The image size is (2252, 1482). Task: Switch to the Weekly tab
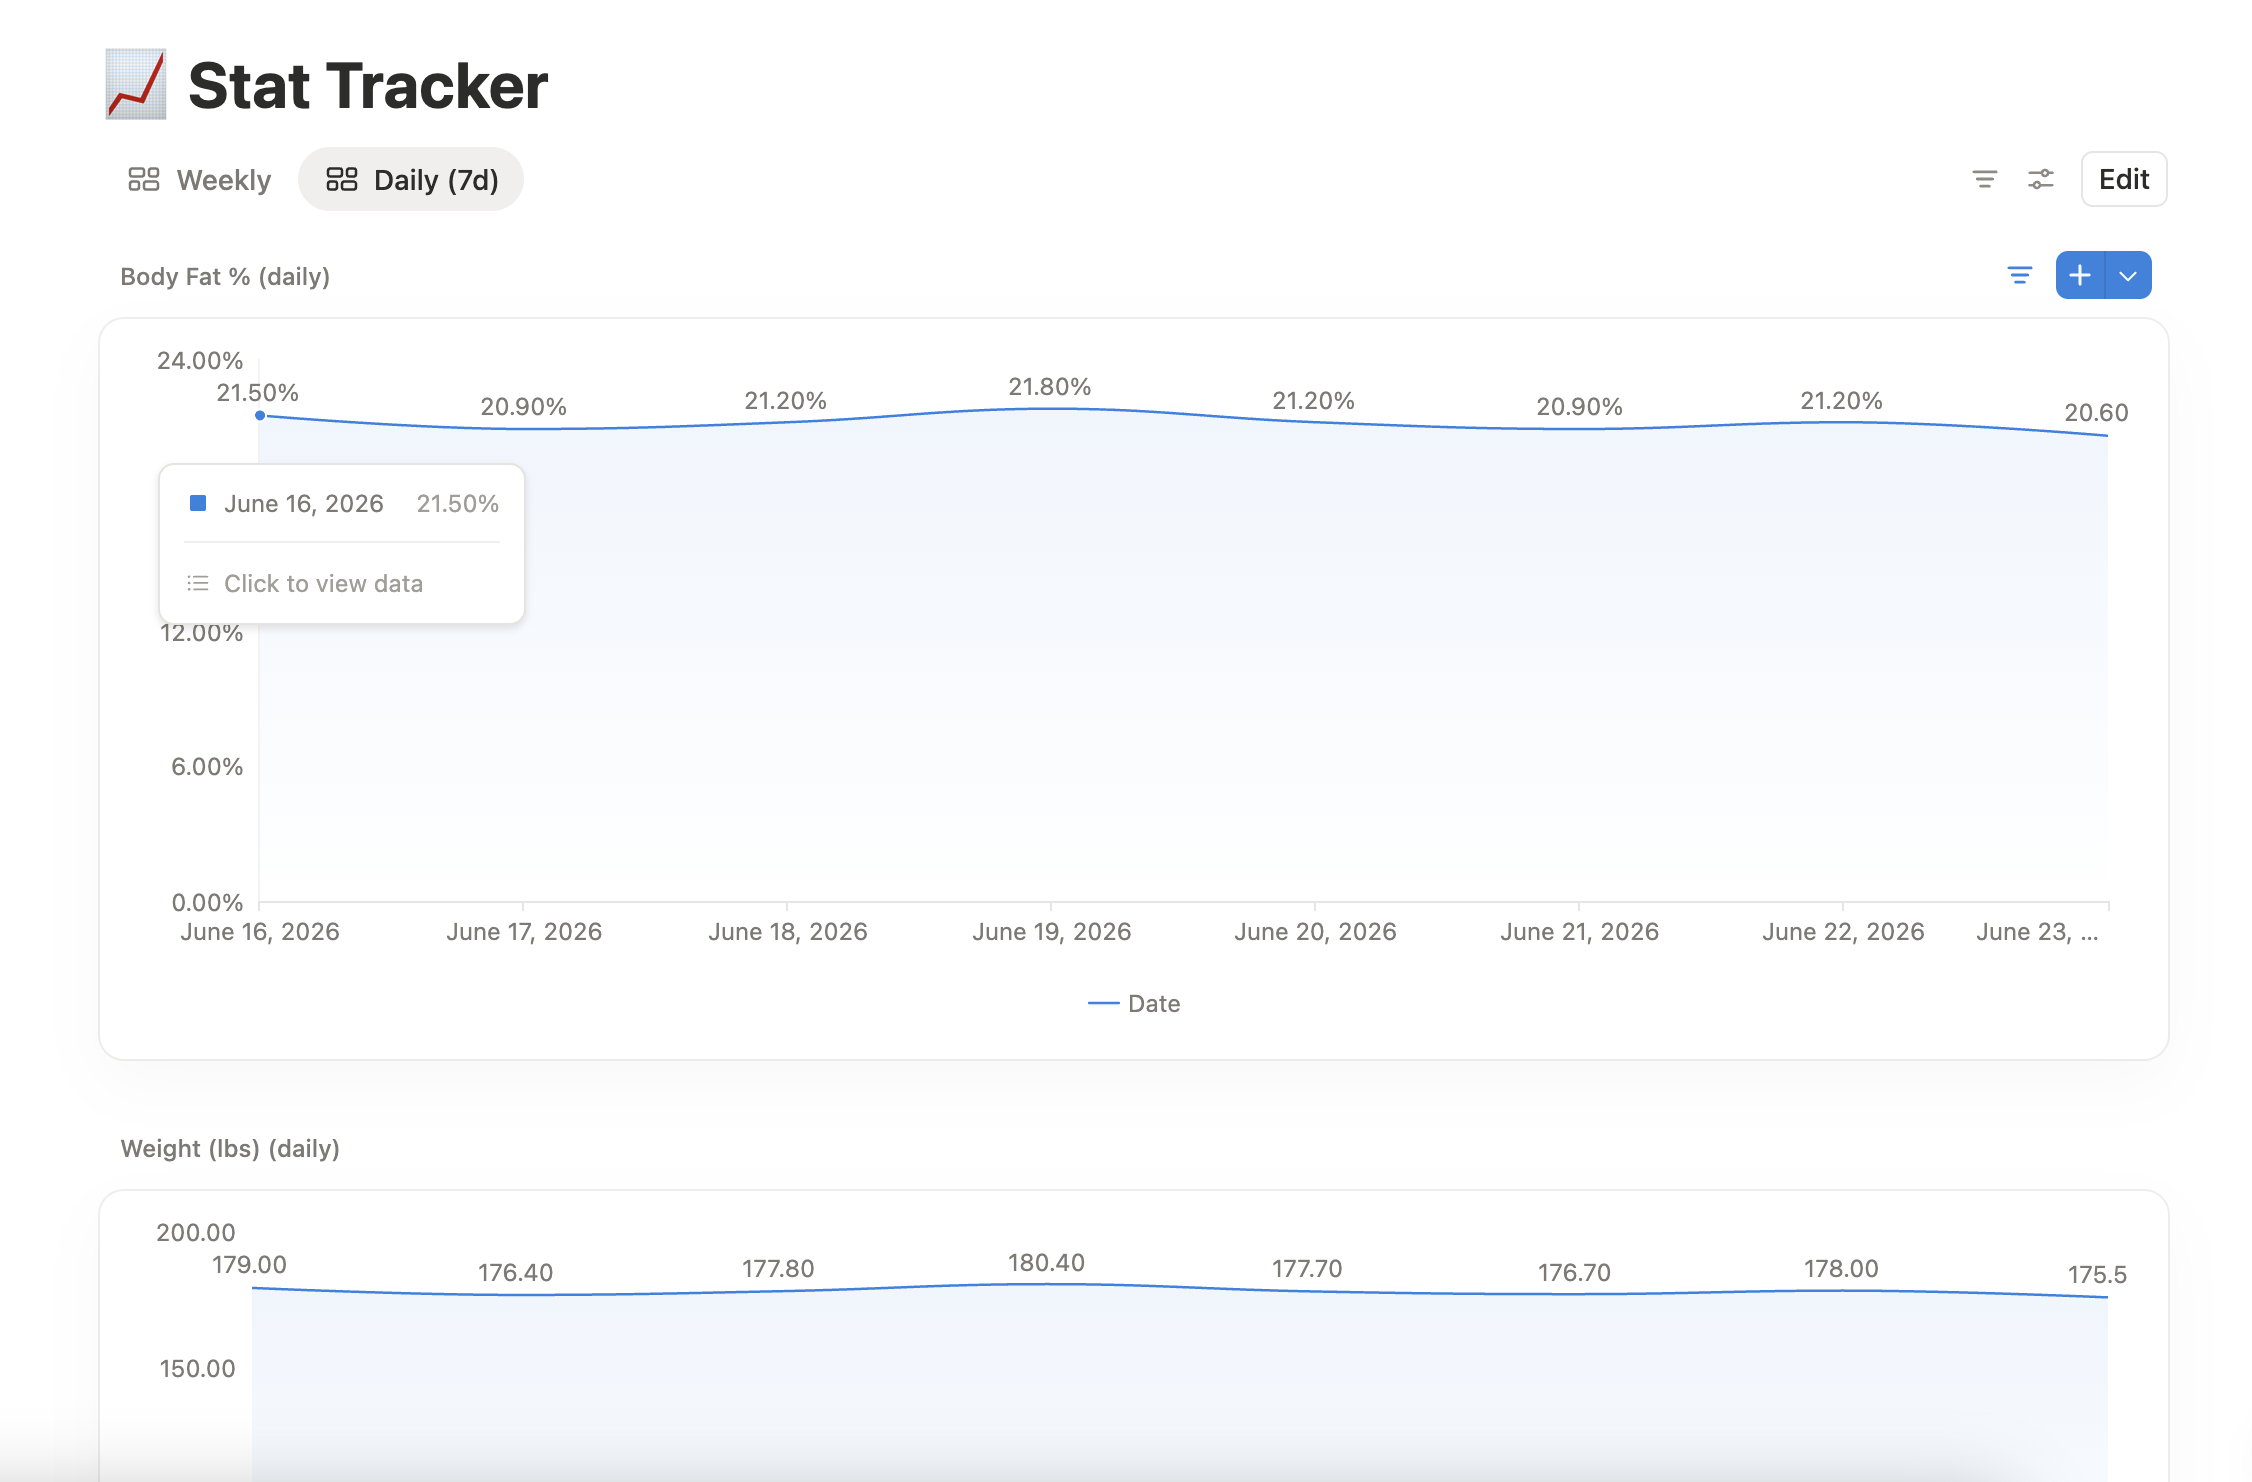click(x=199, y=180)
